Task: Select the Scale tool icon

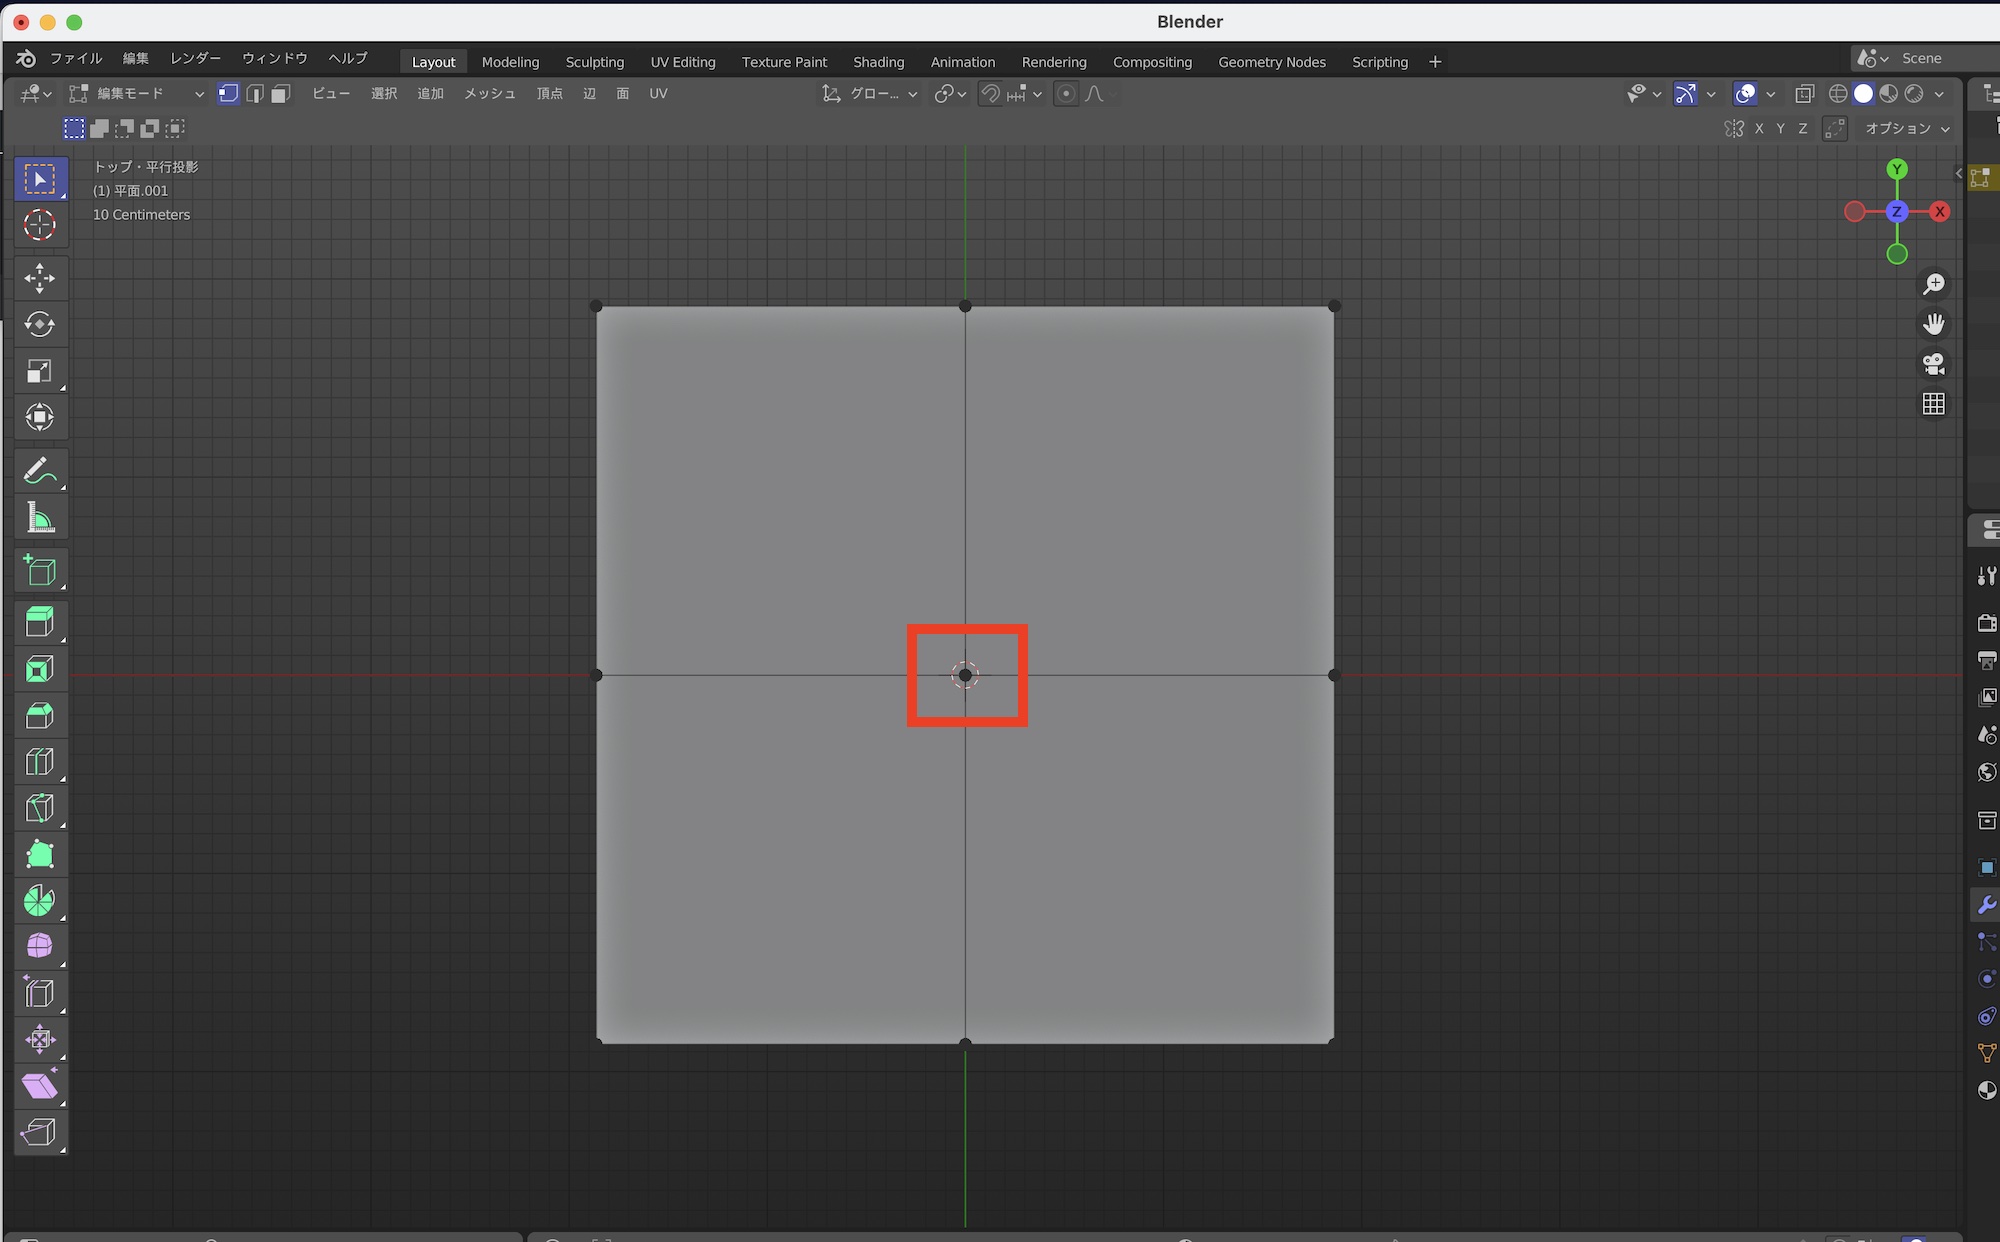Action: click(x=40, y=371)
